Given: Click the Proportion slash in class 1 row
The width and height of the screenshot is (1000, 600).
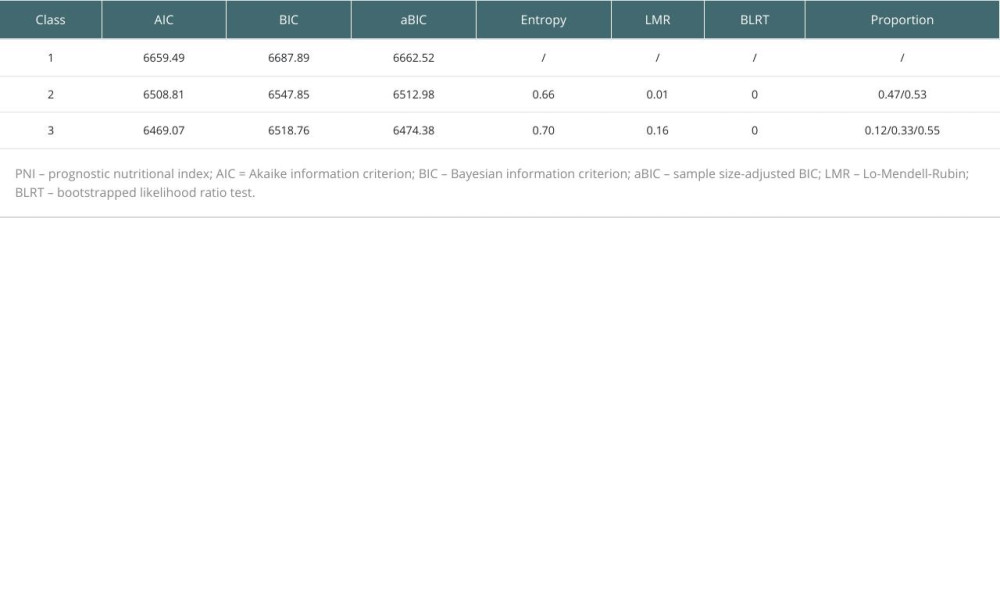Looking at the screenshot, I should click(902, 58).
